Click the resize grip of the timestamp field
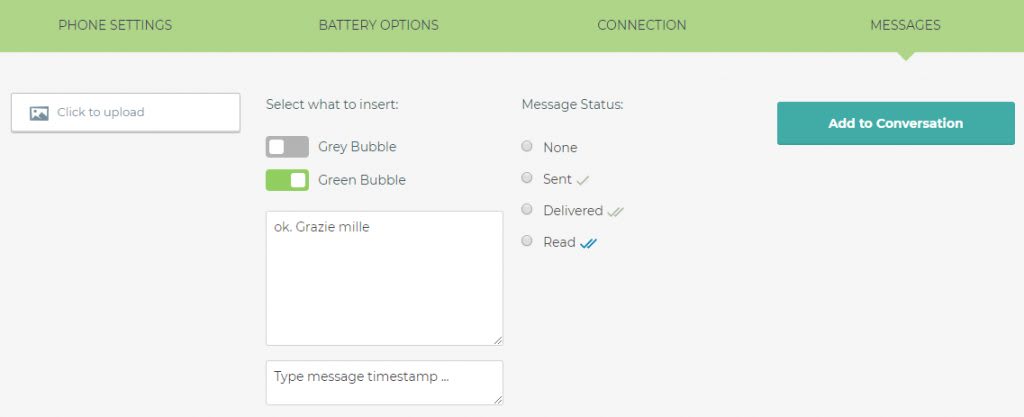 pos(498,399)
